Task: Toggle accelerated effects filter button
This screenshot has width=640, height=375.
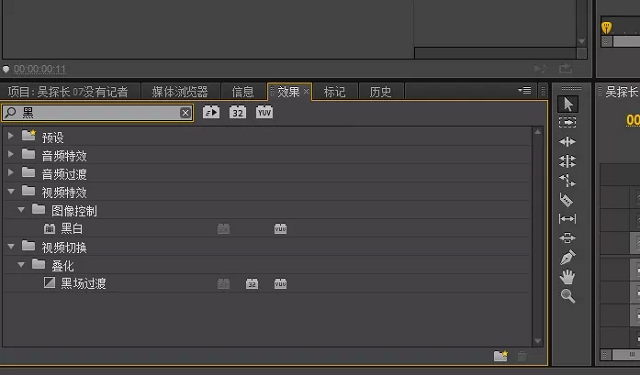Action: pyautogui.click(x=211, y=112)
